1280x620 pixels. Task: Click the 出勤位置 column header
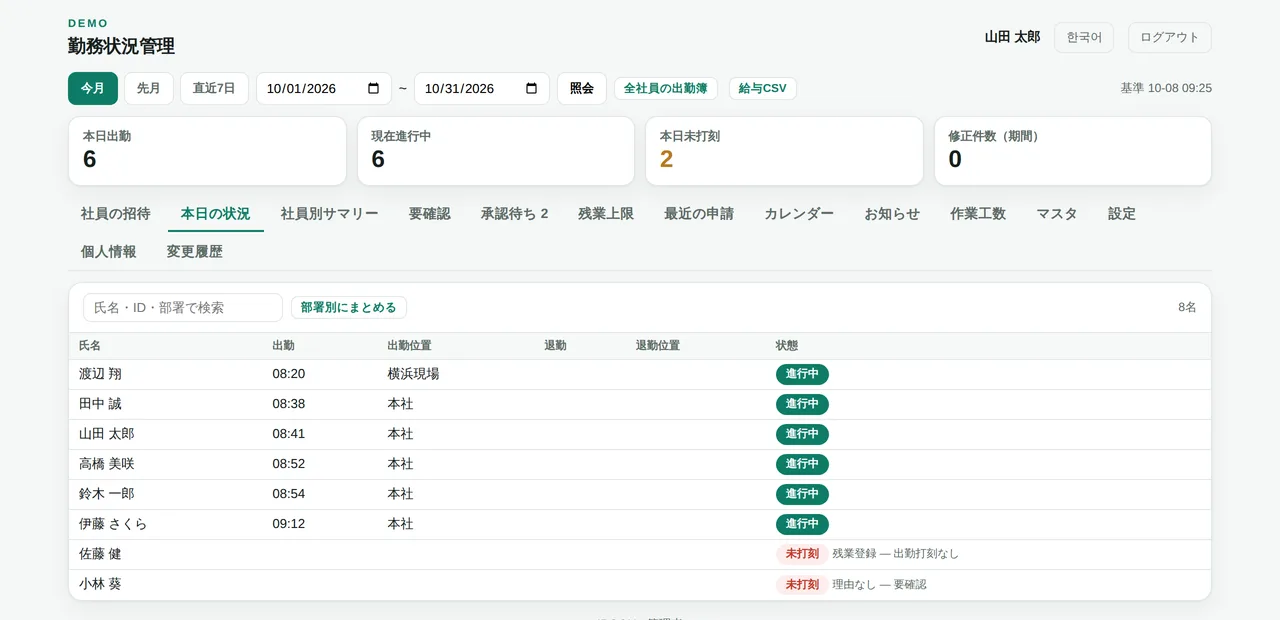(409, 346)
